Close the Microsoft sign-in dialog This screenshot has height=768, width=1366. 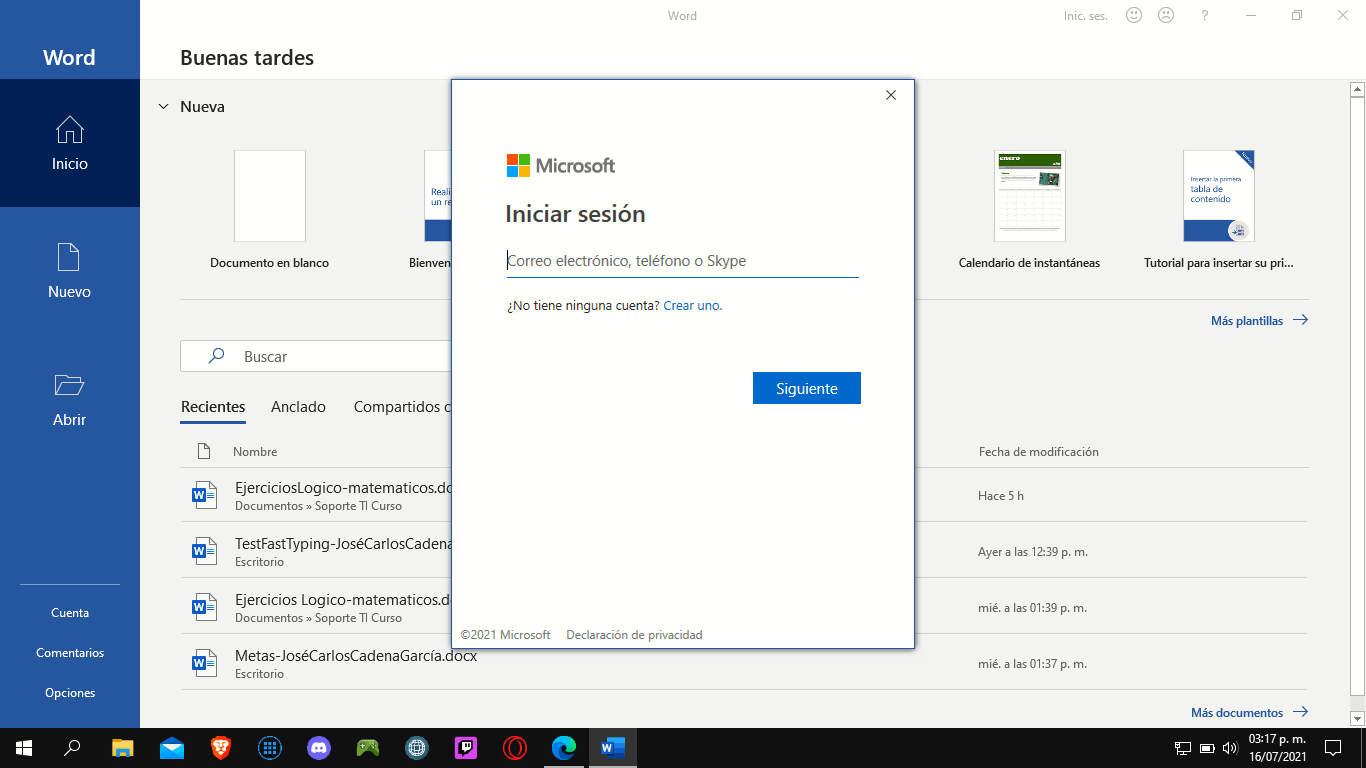click(891, 95)
